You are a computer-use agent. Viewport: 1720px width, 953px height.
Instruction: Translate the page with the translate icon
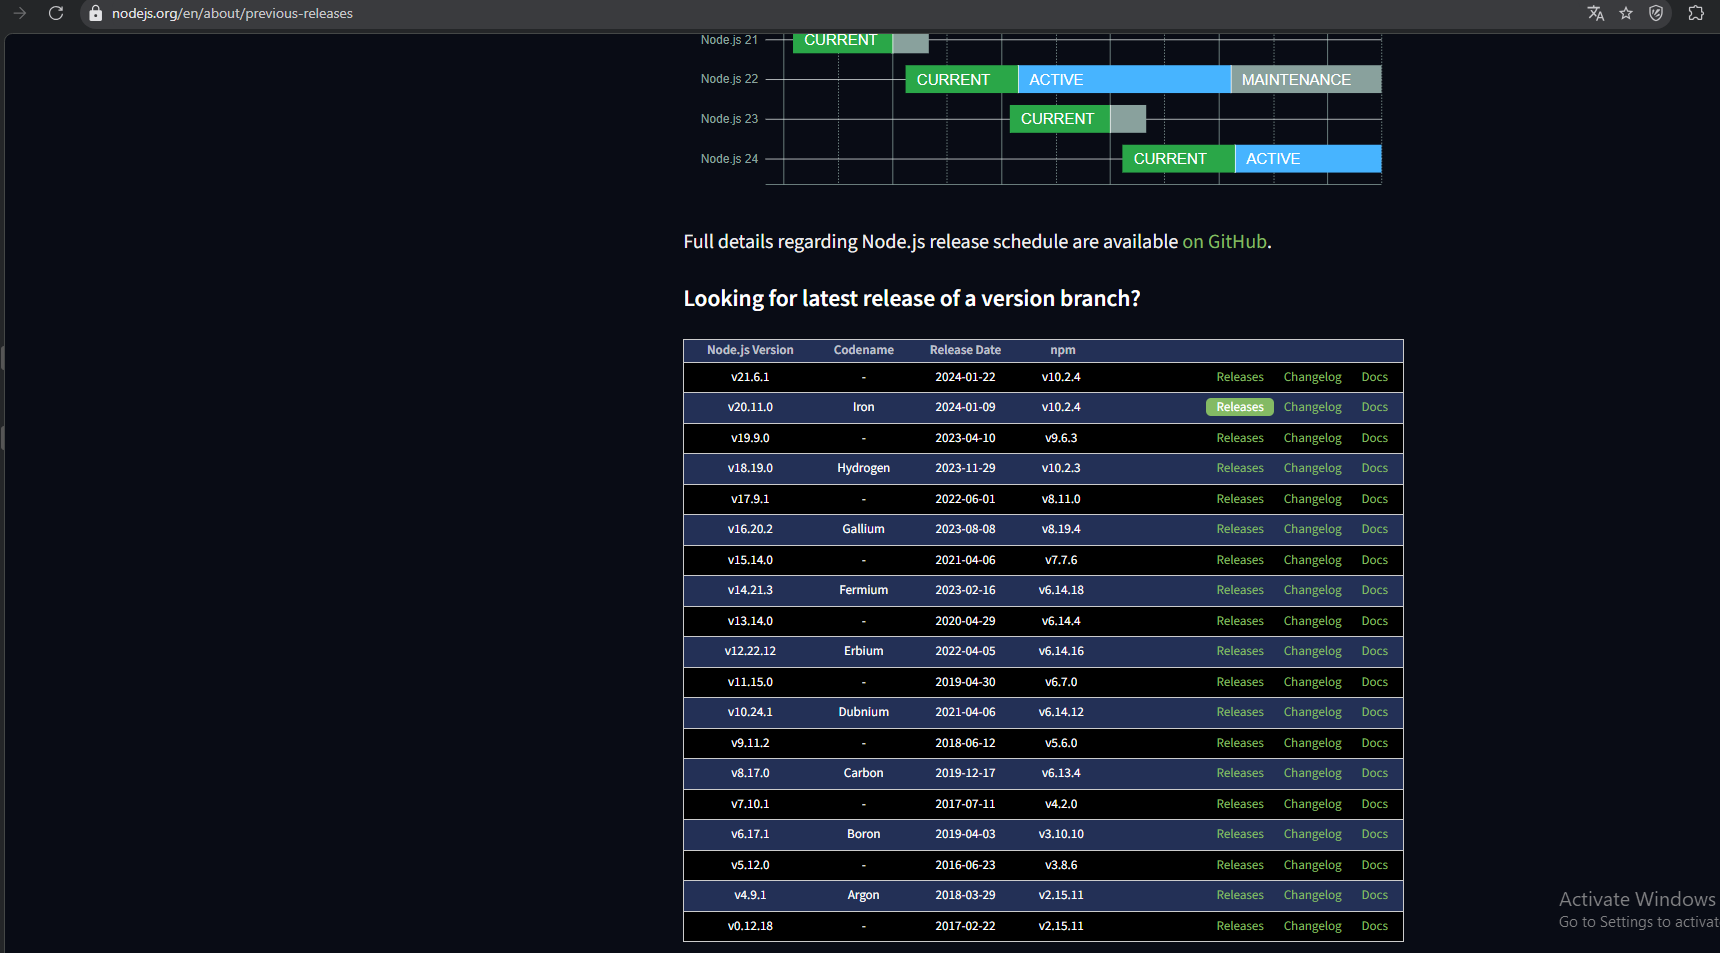(1596, 13)
